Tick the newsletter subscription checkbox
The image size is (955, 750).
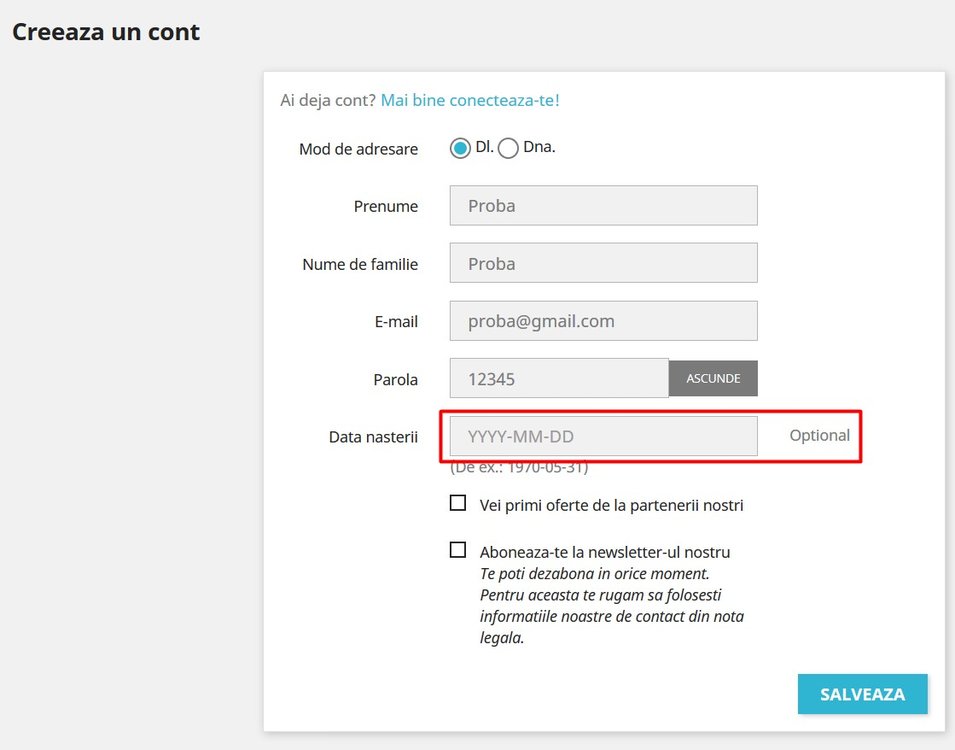[x=458, y=550]
